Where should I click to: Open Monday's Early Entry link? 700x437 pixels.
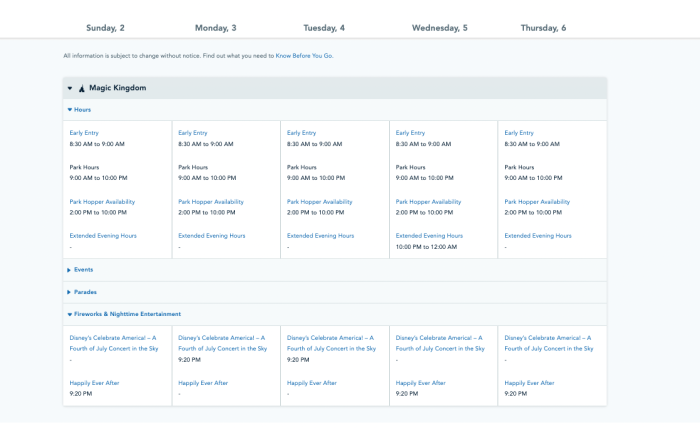[x=193, y=133]
